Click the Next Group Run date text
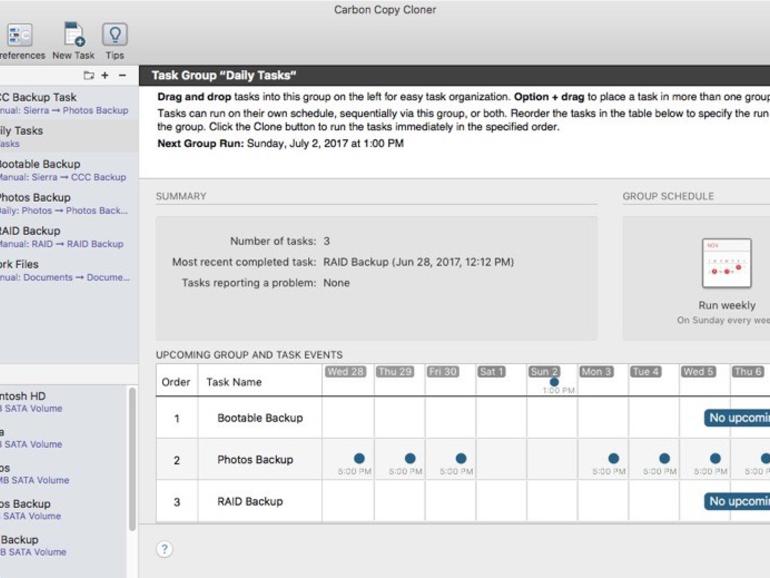Image resolution: width=770 pixels, height=578 pixels. pos(325,143)
